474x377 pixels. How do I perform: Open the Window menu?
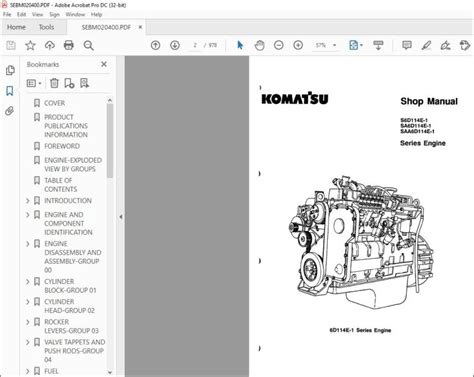pos(75,14)
